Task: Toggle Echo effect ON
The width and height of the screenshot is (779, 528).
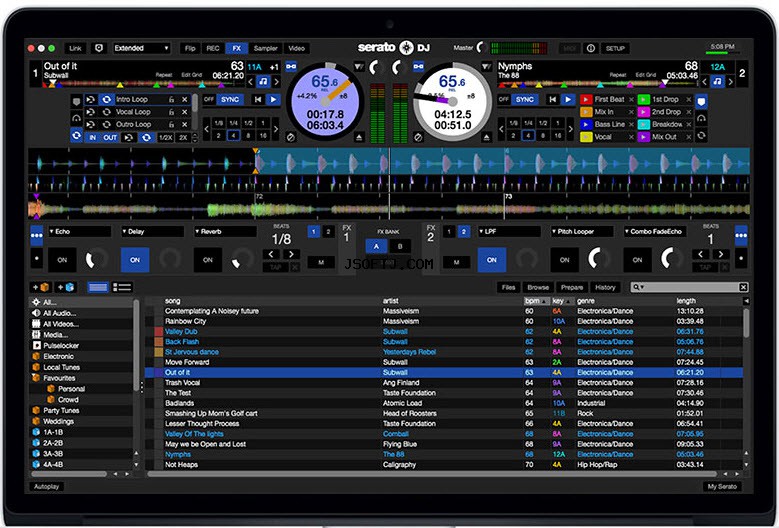Action: point(62,260)
